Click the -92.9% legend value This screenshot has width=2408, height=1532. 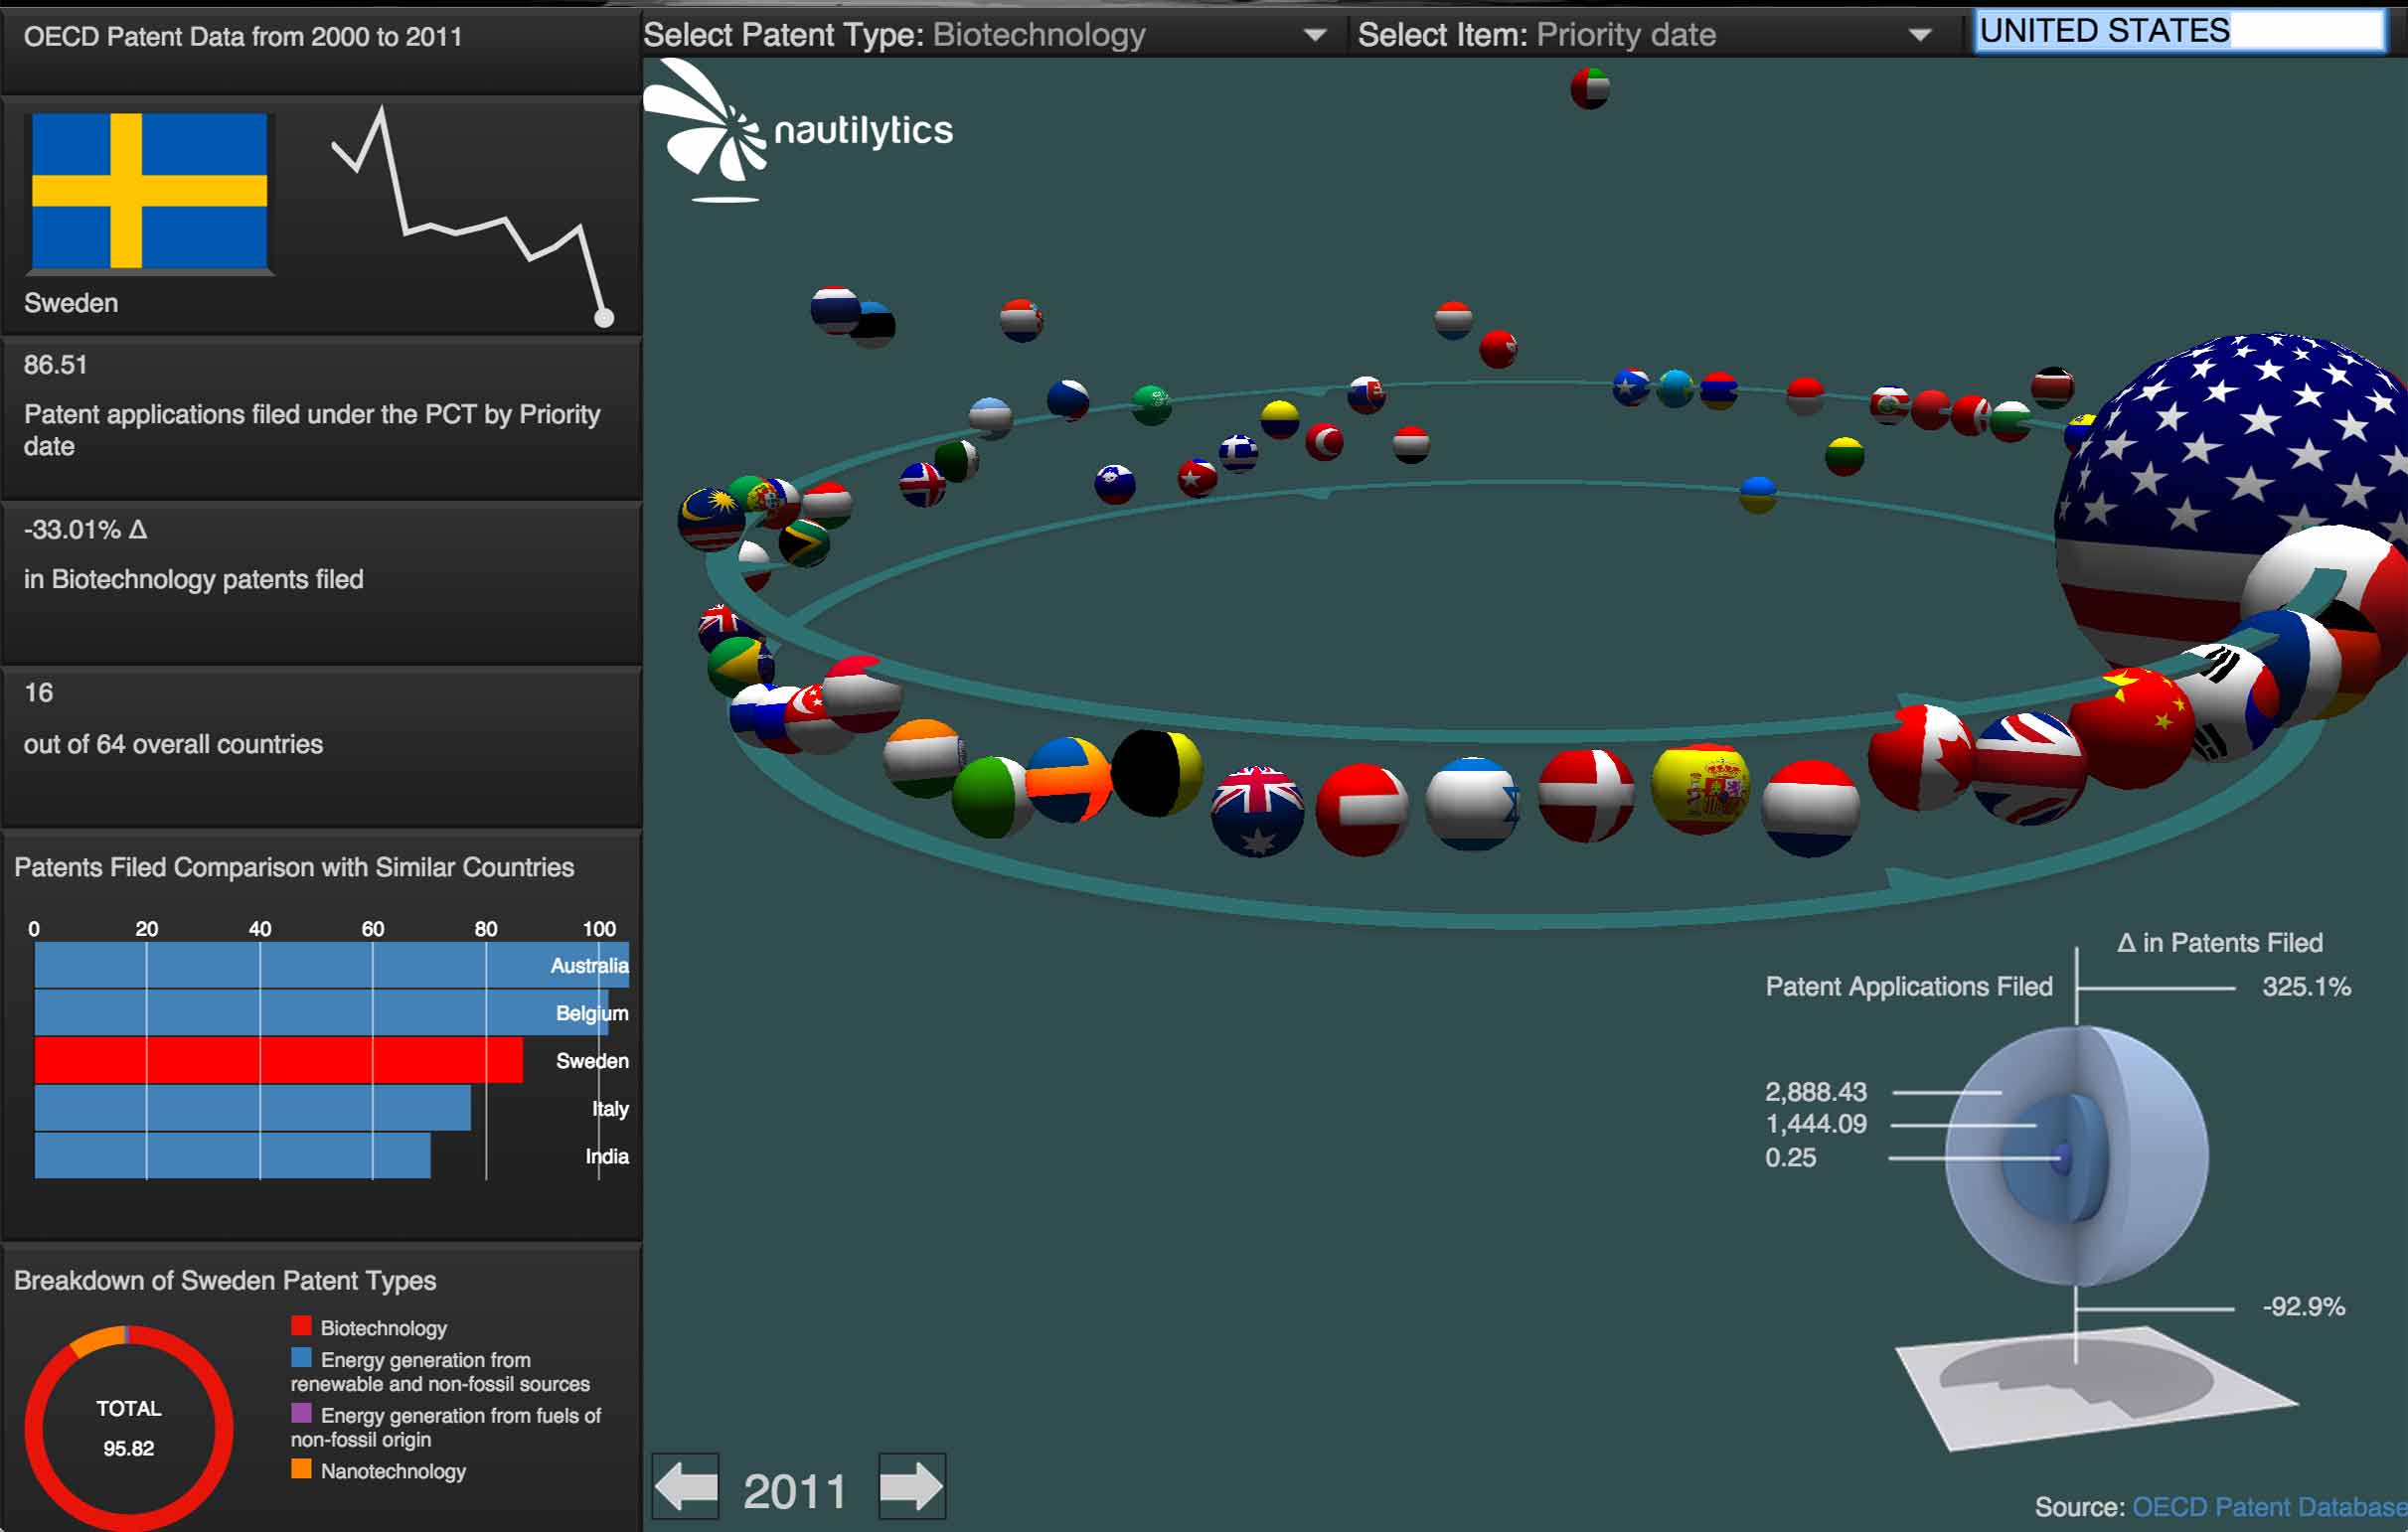click(x=2304, y=1306)
